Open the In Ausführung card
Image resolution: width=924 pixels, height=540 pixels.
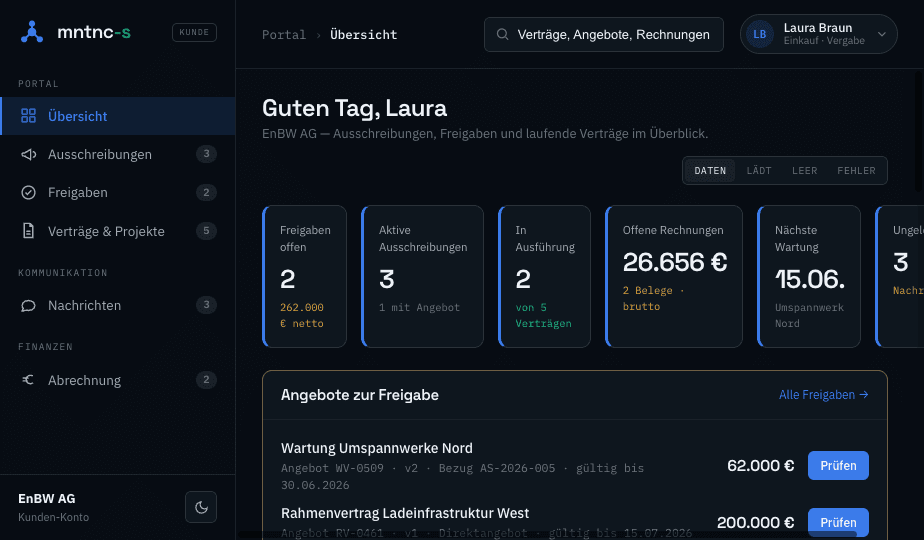[544, 276]
